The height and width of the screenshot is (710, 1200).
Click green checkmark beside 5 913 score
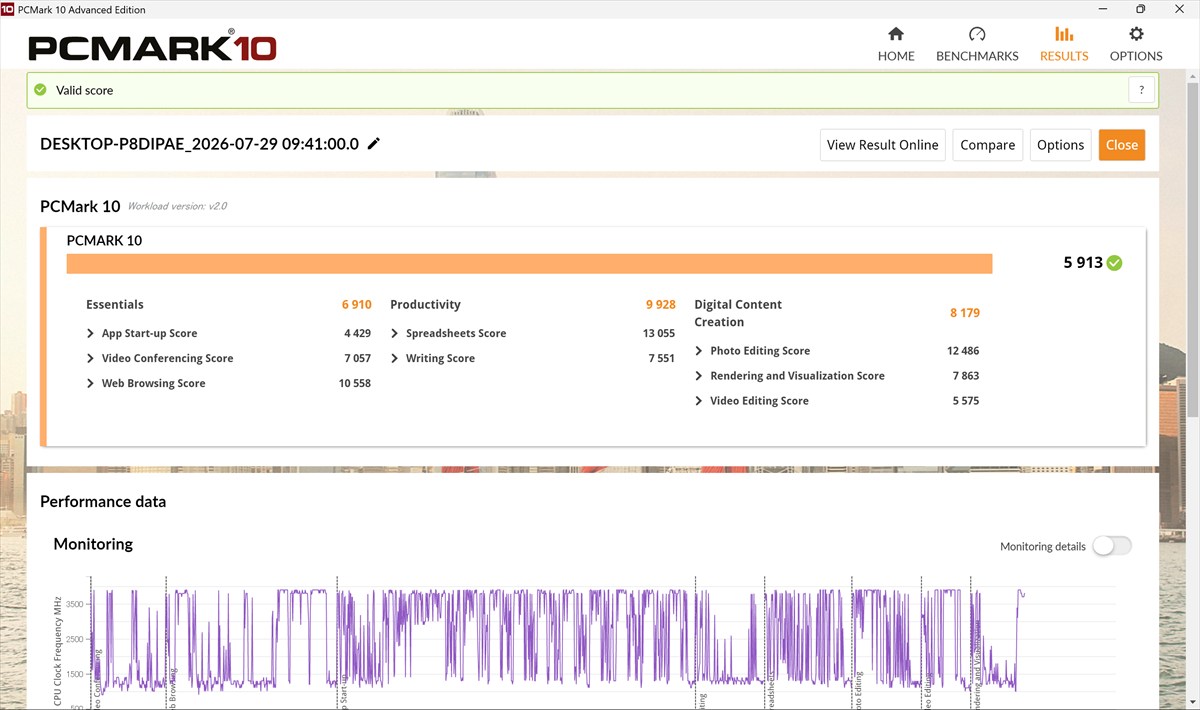(1114, 263)
